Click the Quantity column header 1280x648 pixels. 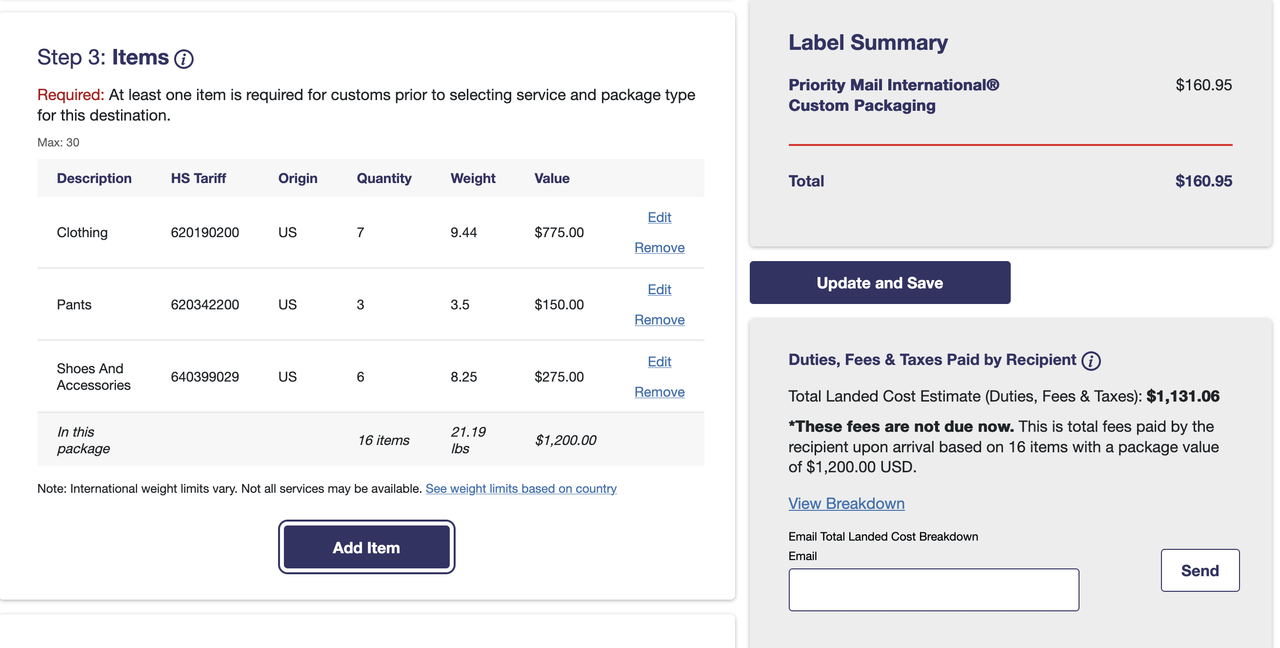pyautogui.click(x=384, y=178)
